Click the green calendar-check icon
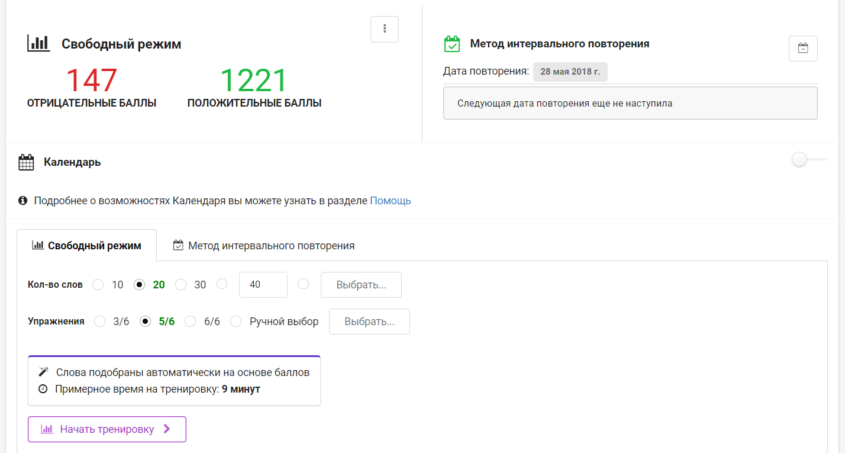The width and height of the screenshot is (845, 453). pos(452,44)
